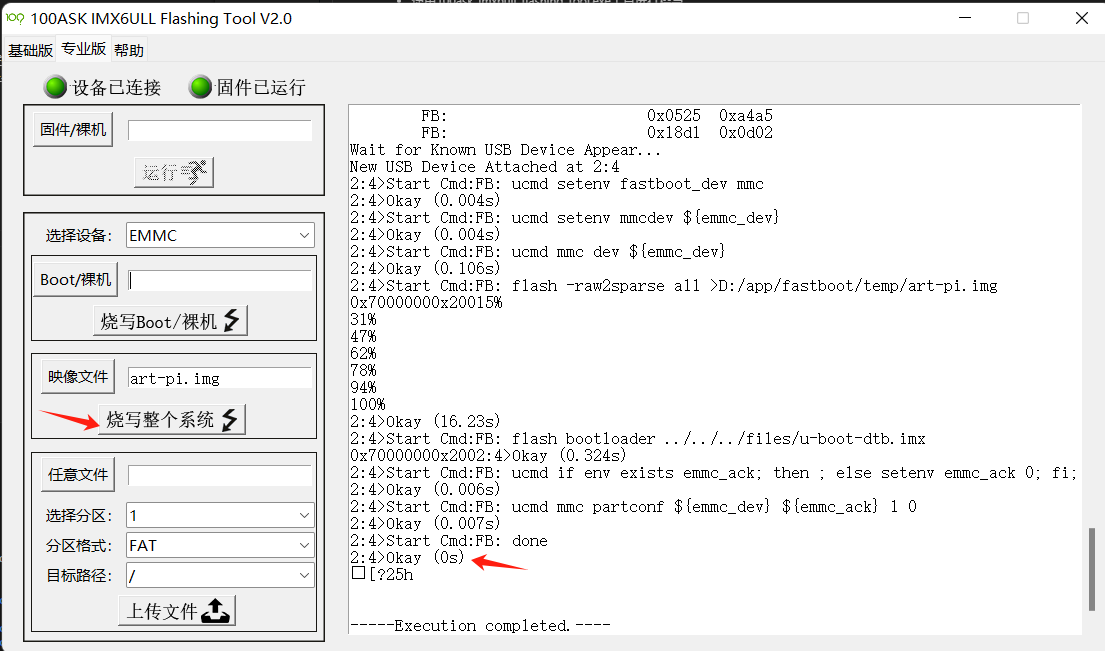Viewport: 1105px width, 651px height.
Task: Click the art-pi.img image file field
Action: coord(219,379)
